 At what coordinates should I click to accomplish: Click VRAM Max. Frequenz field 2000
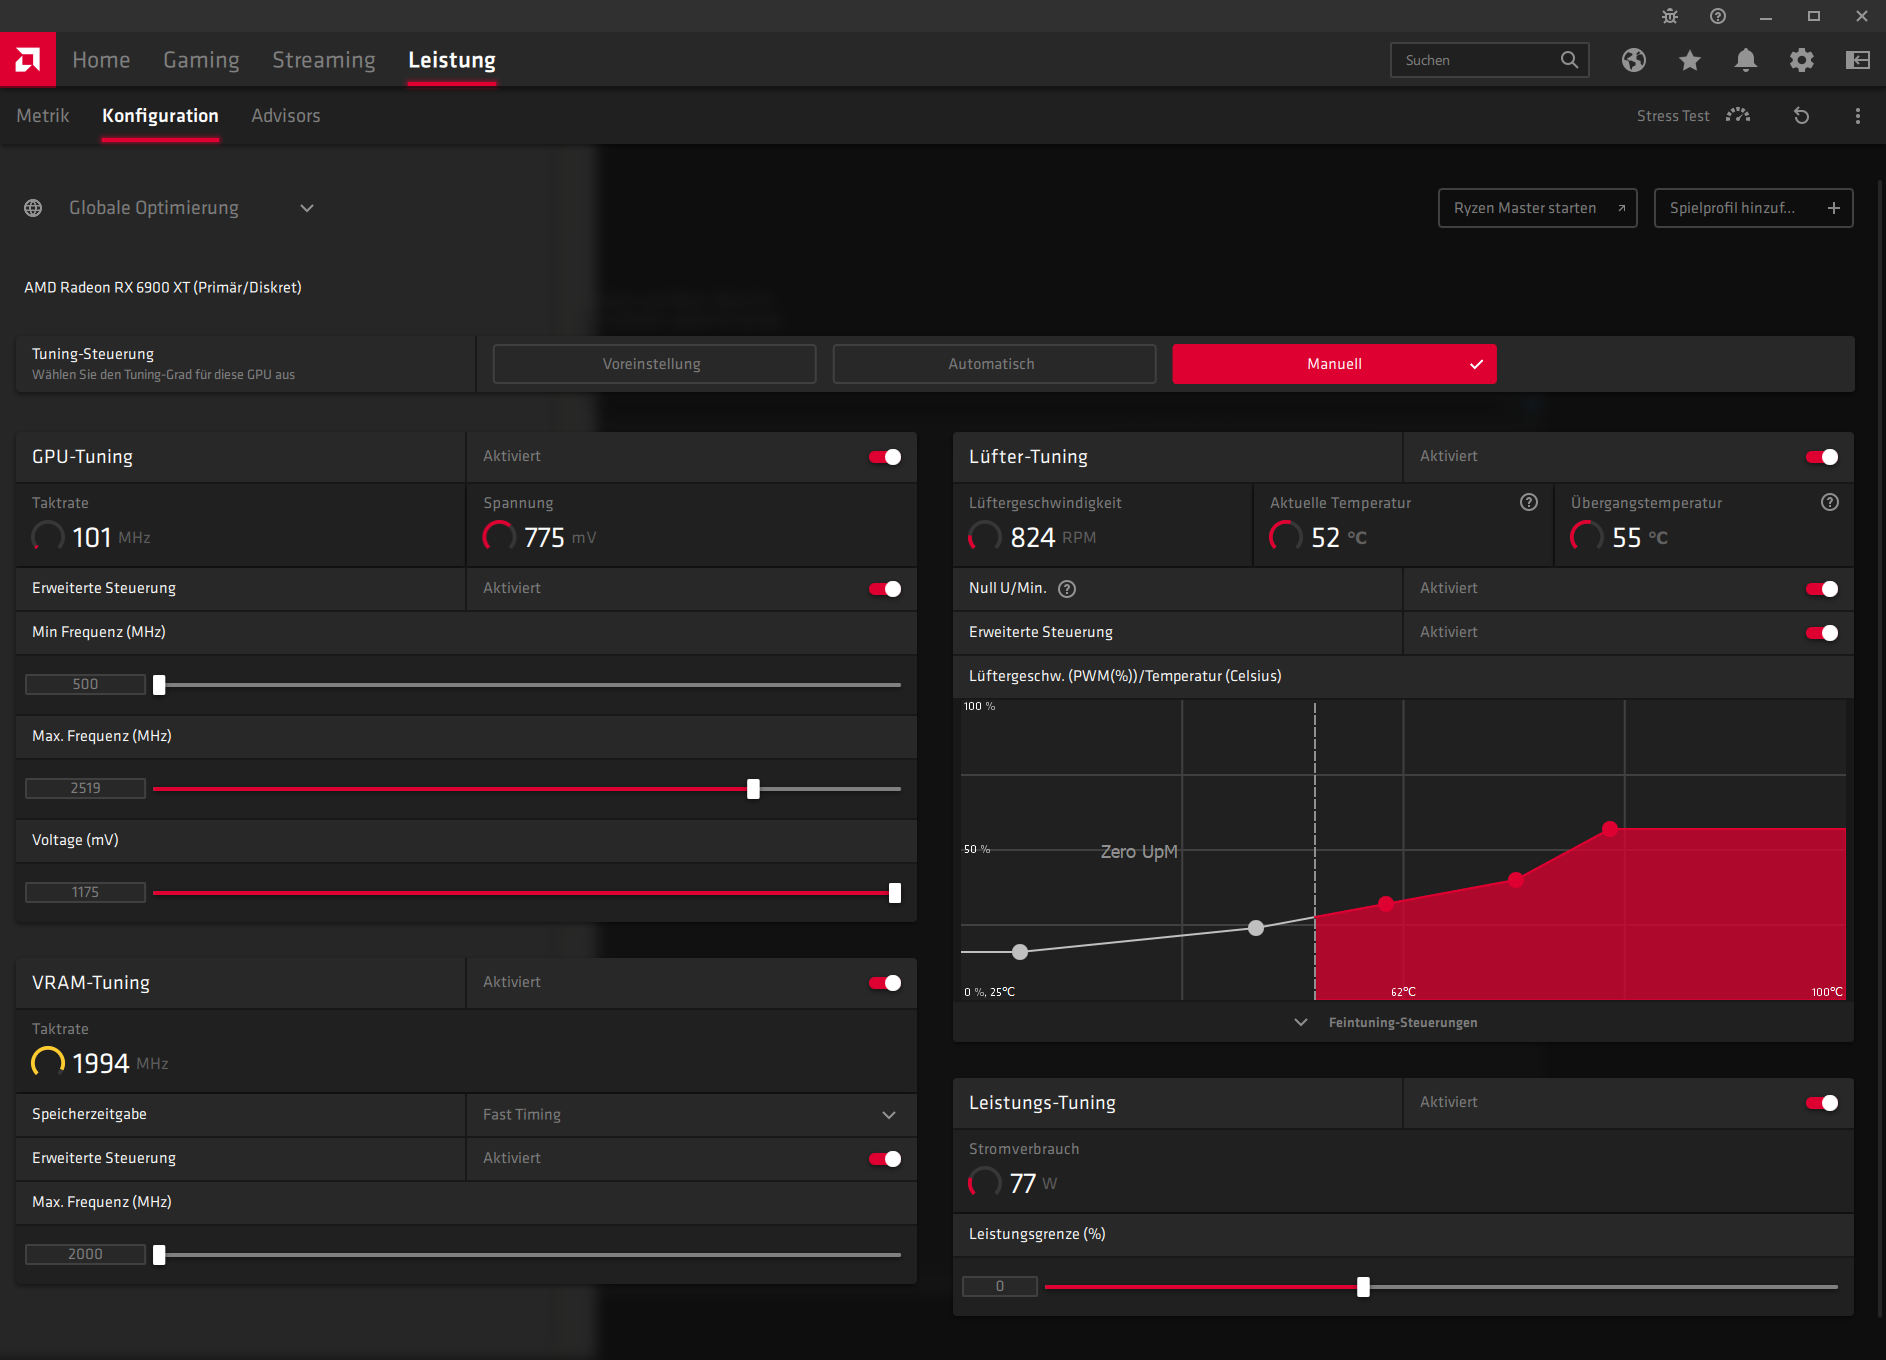(x=85, y=1255)
